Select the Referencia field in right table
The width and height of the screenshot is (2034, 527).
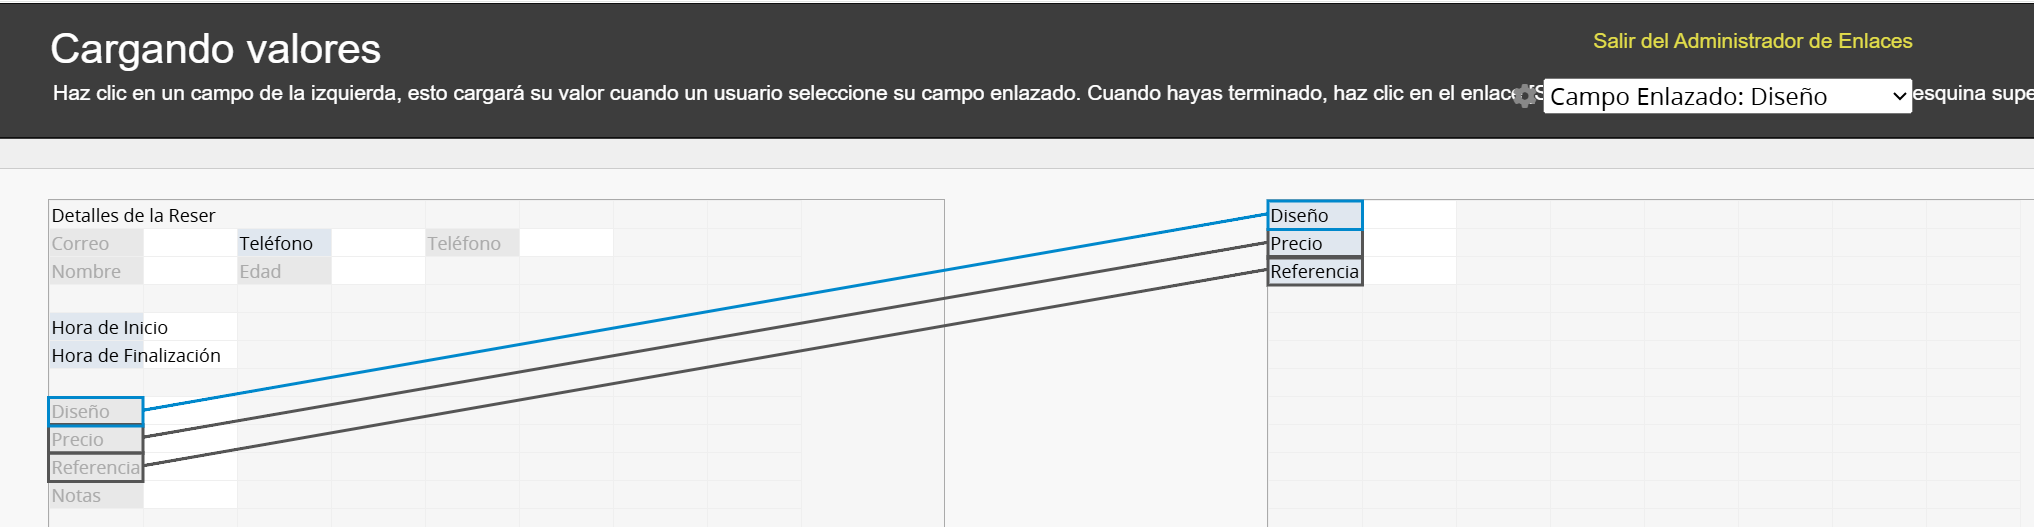tap(1315, 271)
